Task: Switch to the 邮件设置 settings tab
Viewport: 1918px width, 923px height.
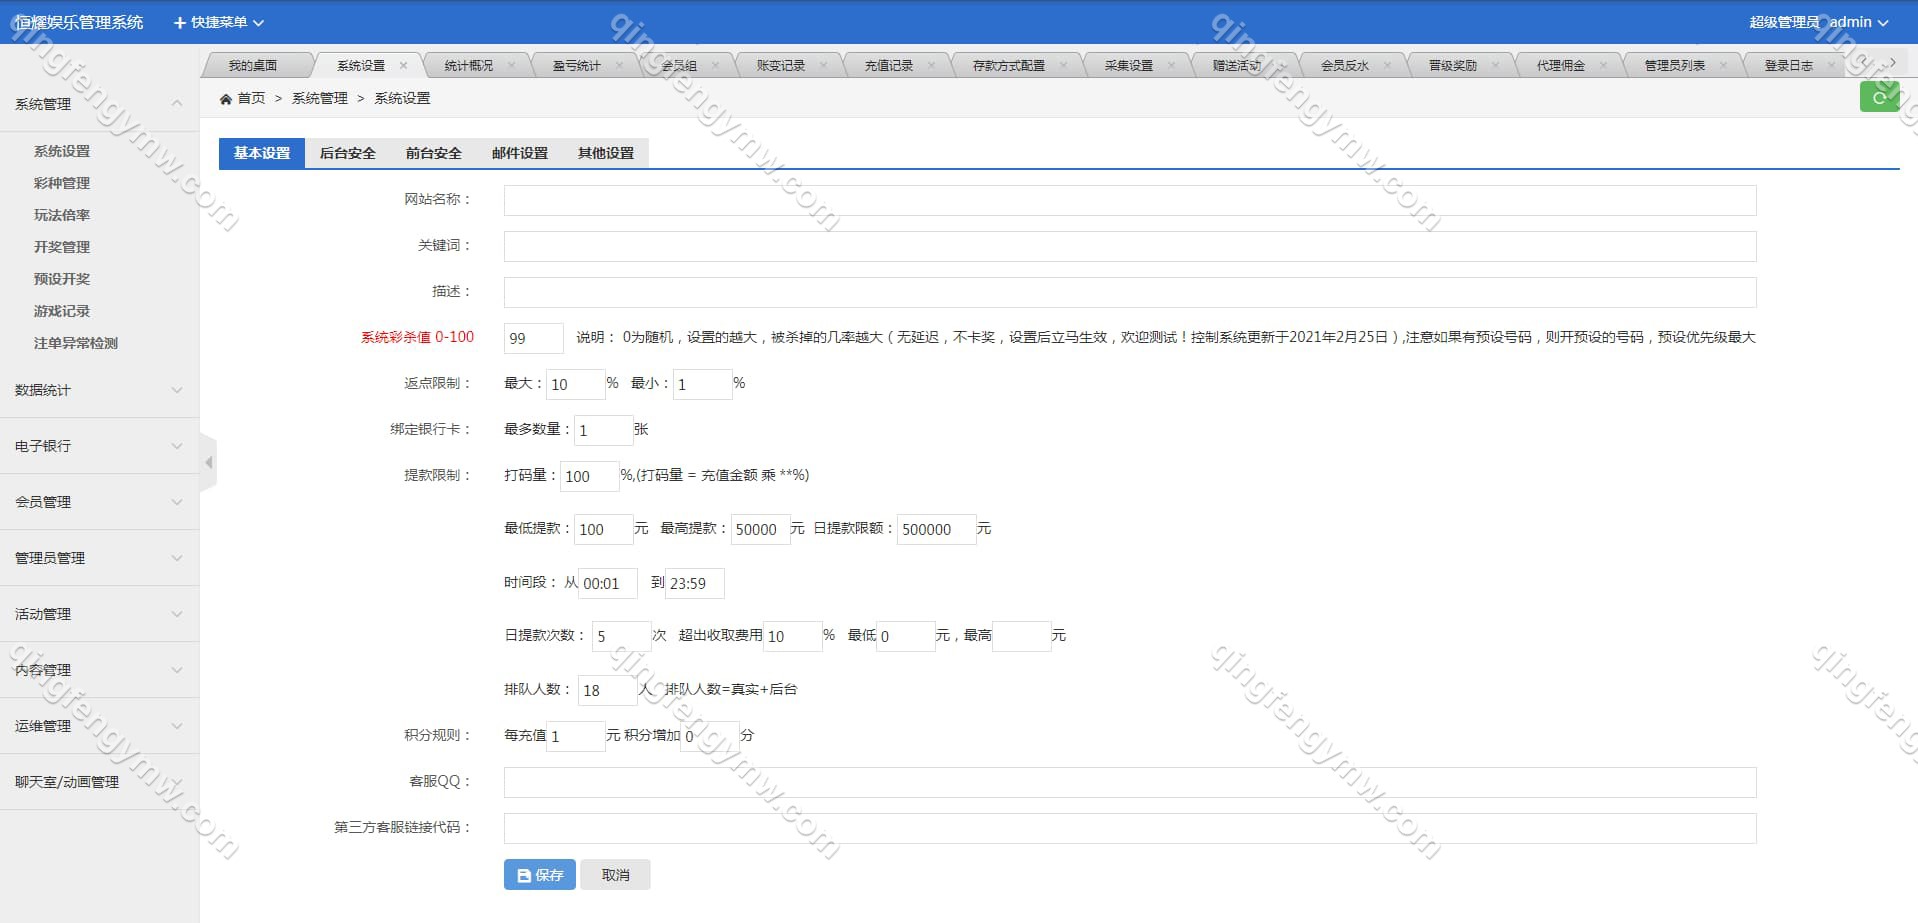Action: click(519, 153)
